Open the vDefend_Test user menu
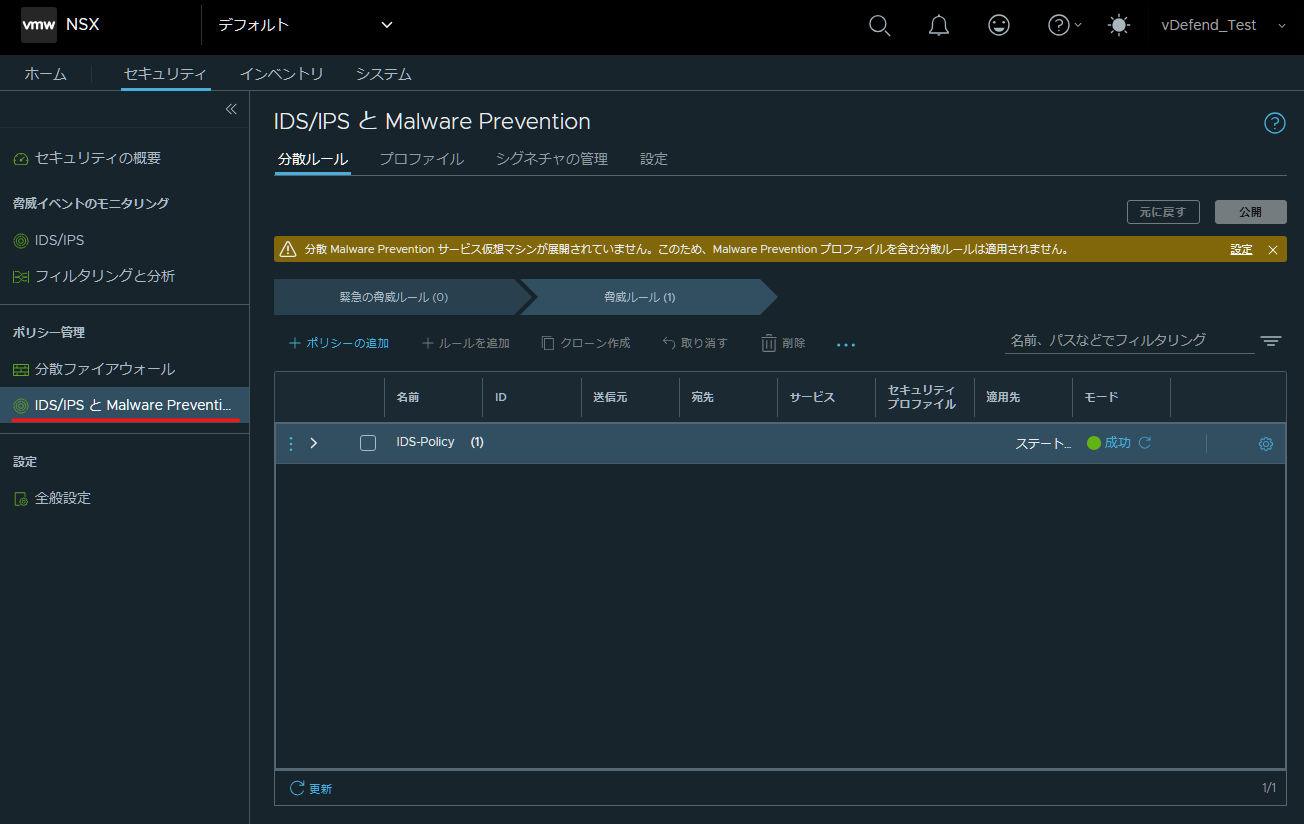This screenshot has width=1304, height=824. [1223, 25]
